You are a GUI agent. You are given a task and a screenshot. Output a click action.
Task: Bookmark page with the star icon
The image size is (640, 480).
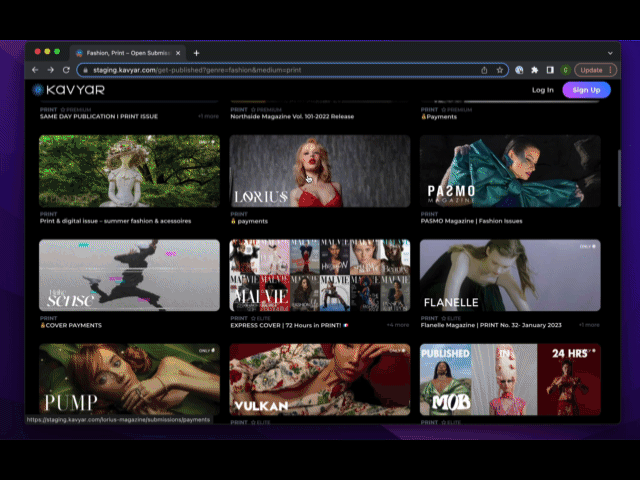coord(500,70)
